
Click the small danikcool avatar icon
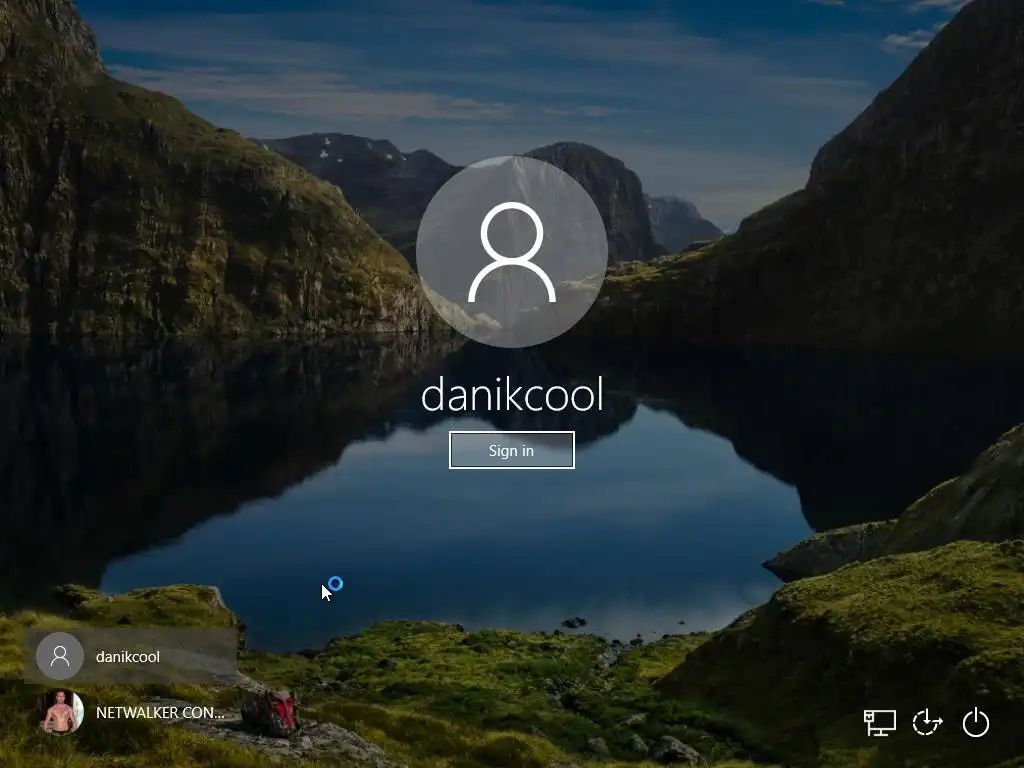[x=60, y=656]
